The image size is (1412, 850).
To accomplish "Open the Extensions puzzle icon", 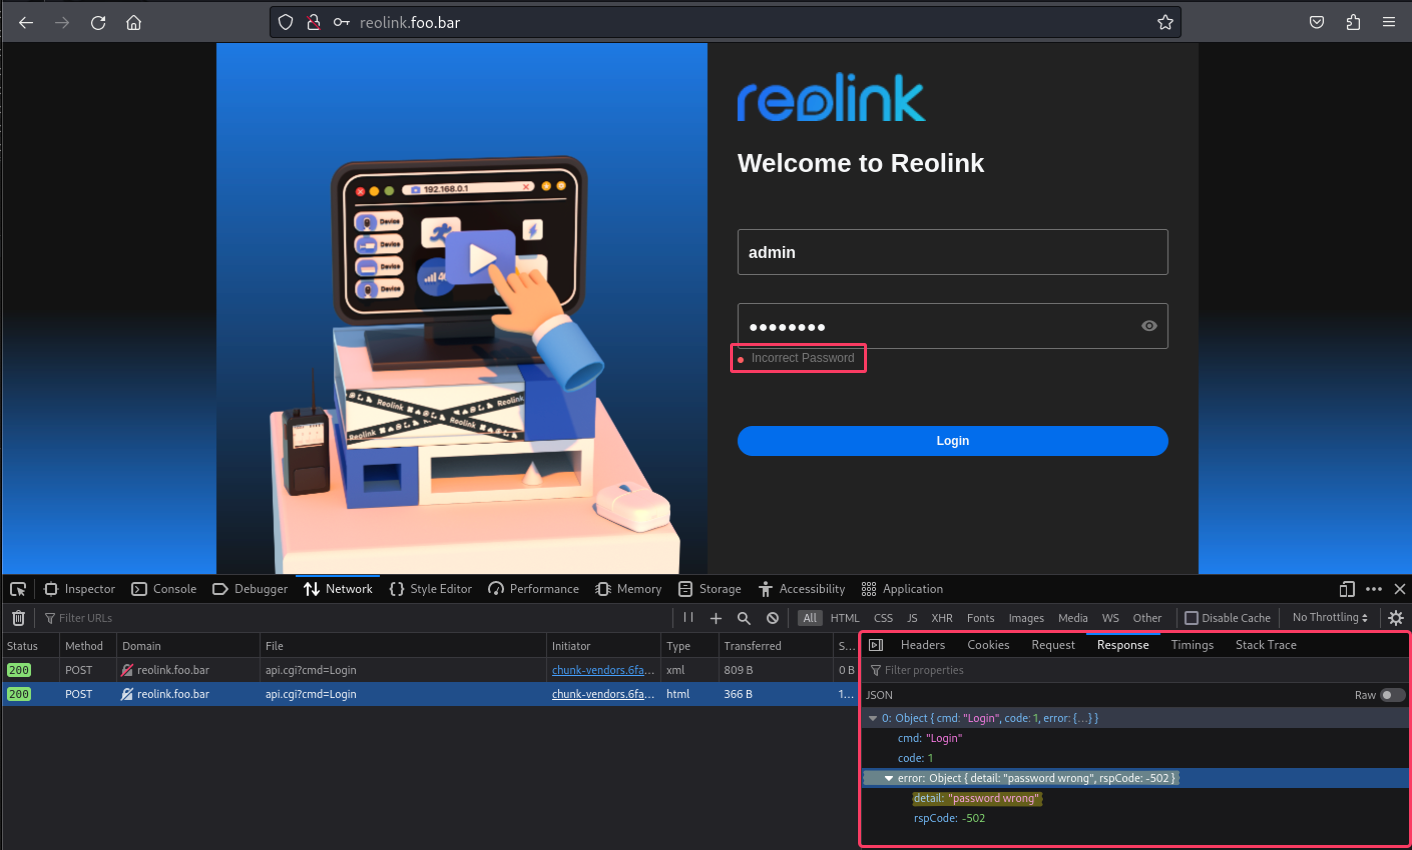I will click(x=1353, y=22).
